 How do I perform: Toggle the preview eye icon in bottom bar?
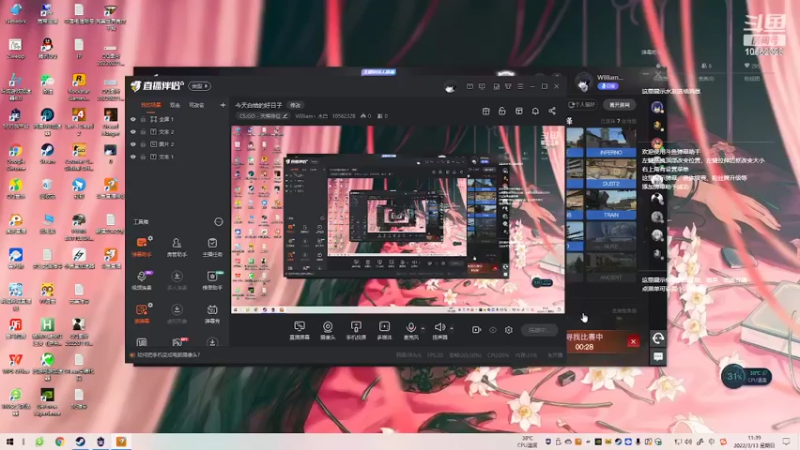coord(492,330)
